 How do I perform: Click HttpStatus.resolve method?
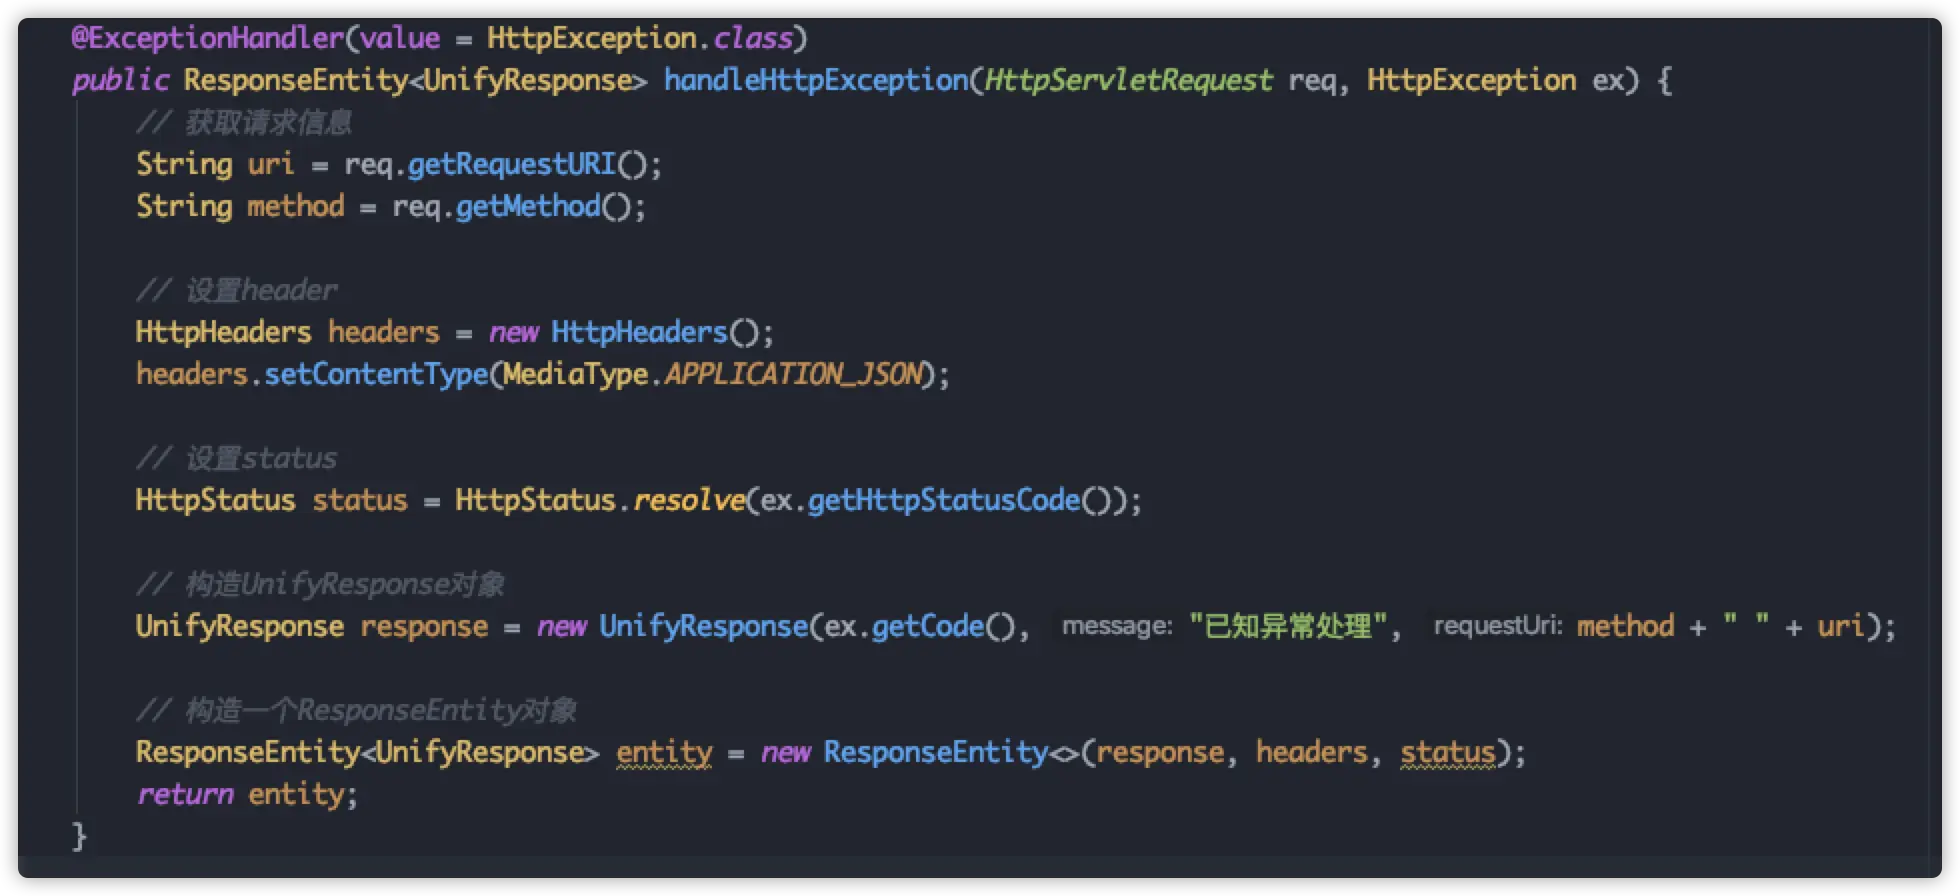tap(600, 500)
